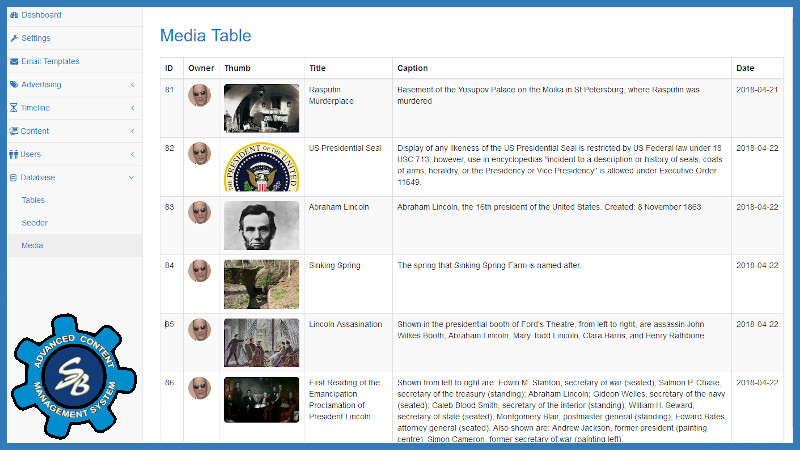Click the Settings wrench icon
Viewport: 800px width, 450px height.
click(x=14, y=38)
